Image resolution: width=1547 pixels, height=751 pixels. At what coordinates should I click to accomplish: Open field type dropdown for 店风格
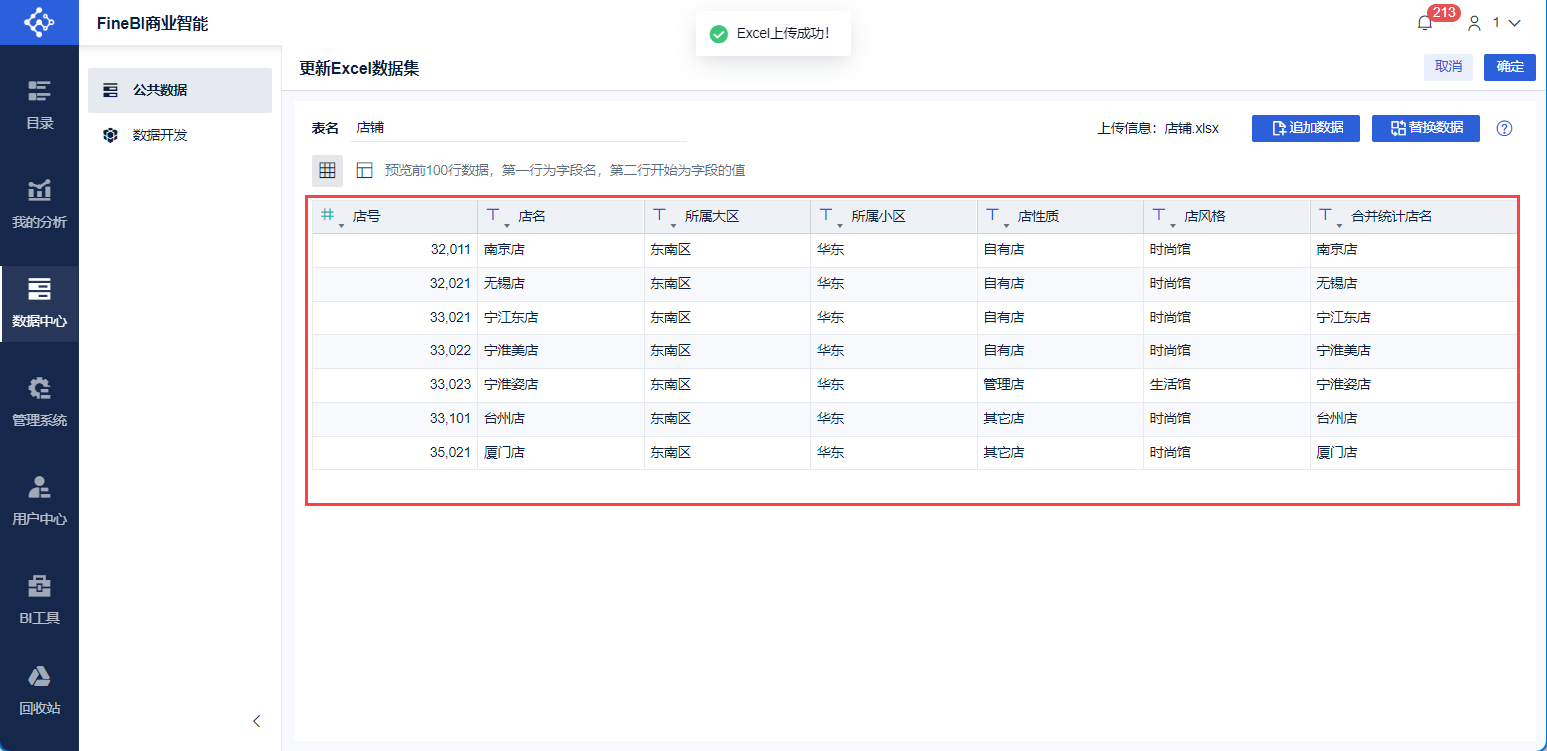click(x=1173, y=226)
